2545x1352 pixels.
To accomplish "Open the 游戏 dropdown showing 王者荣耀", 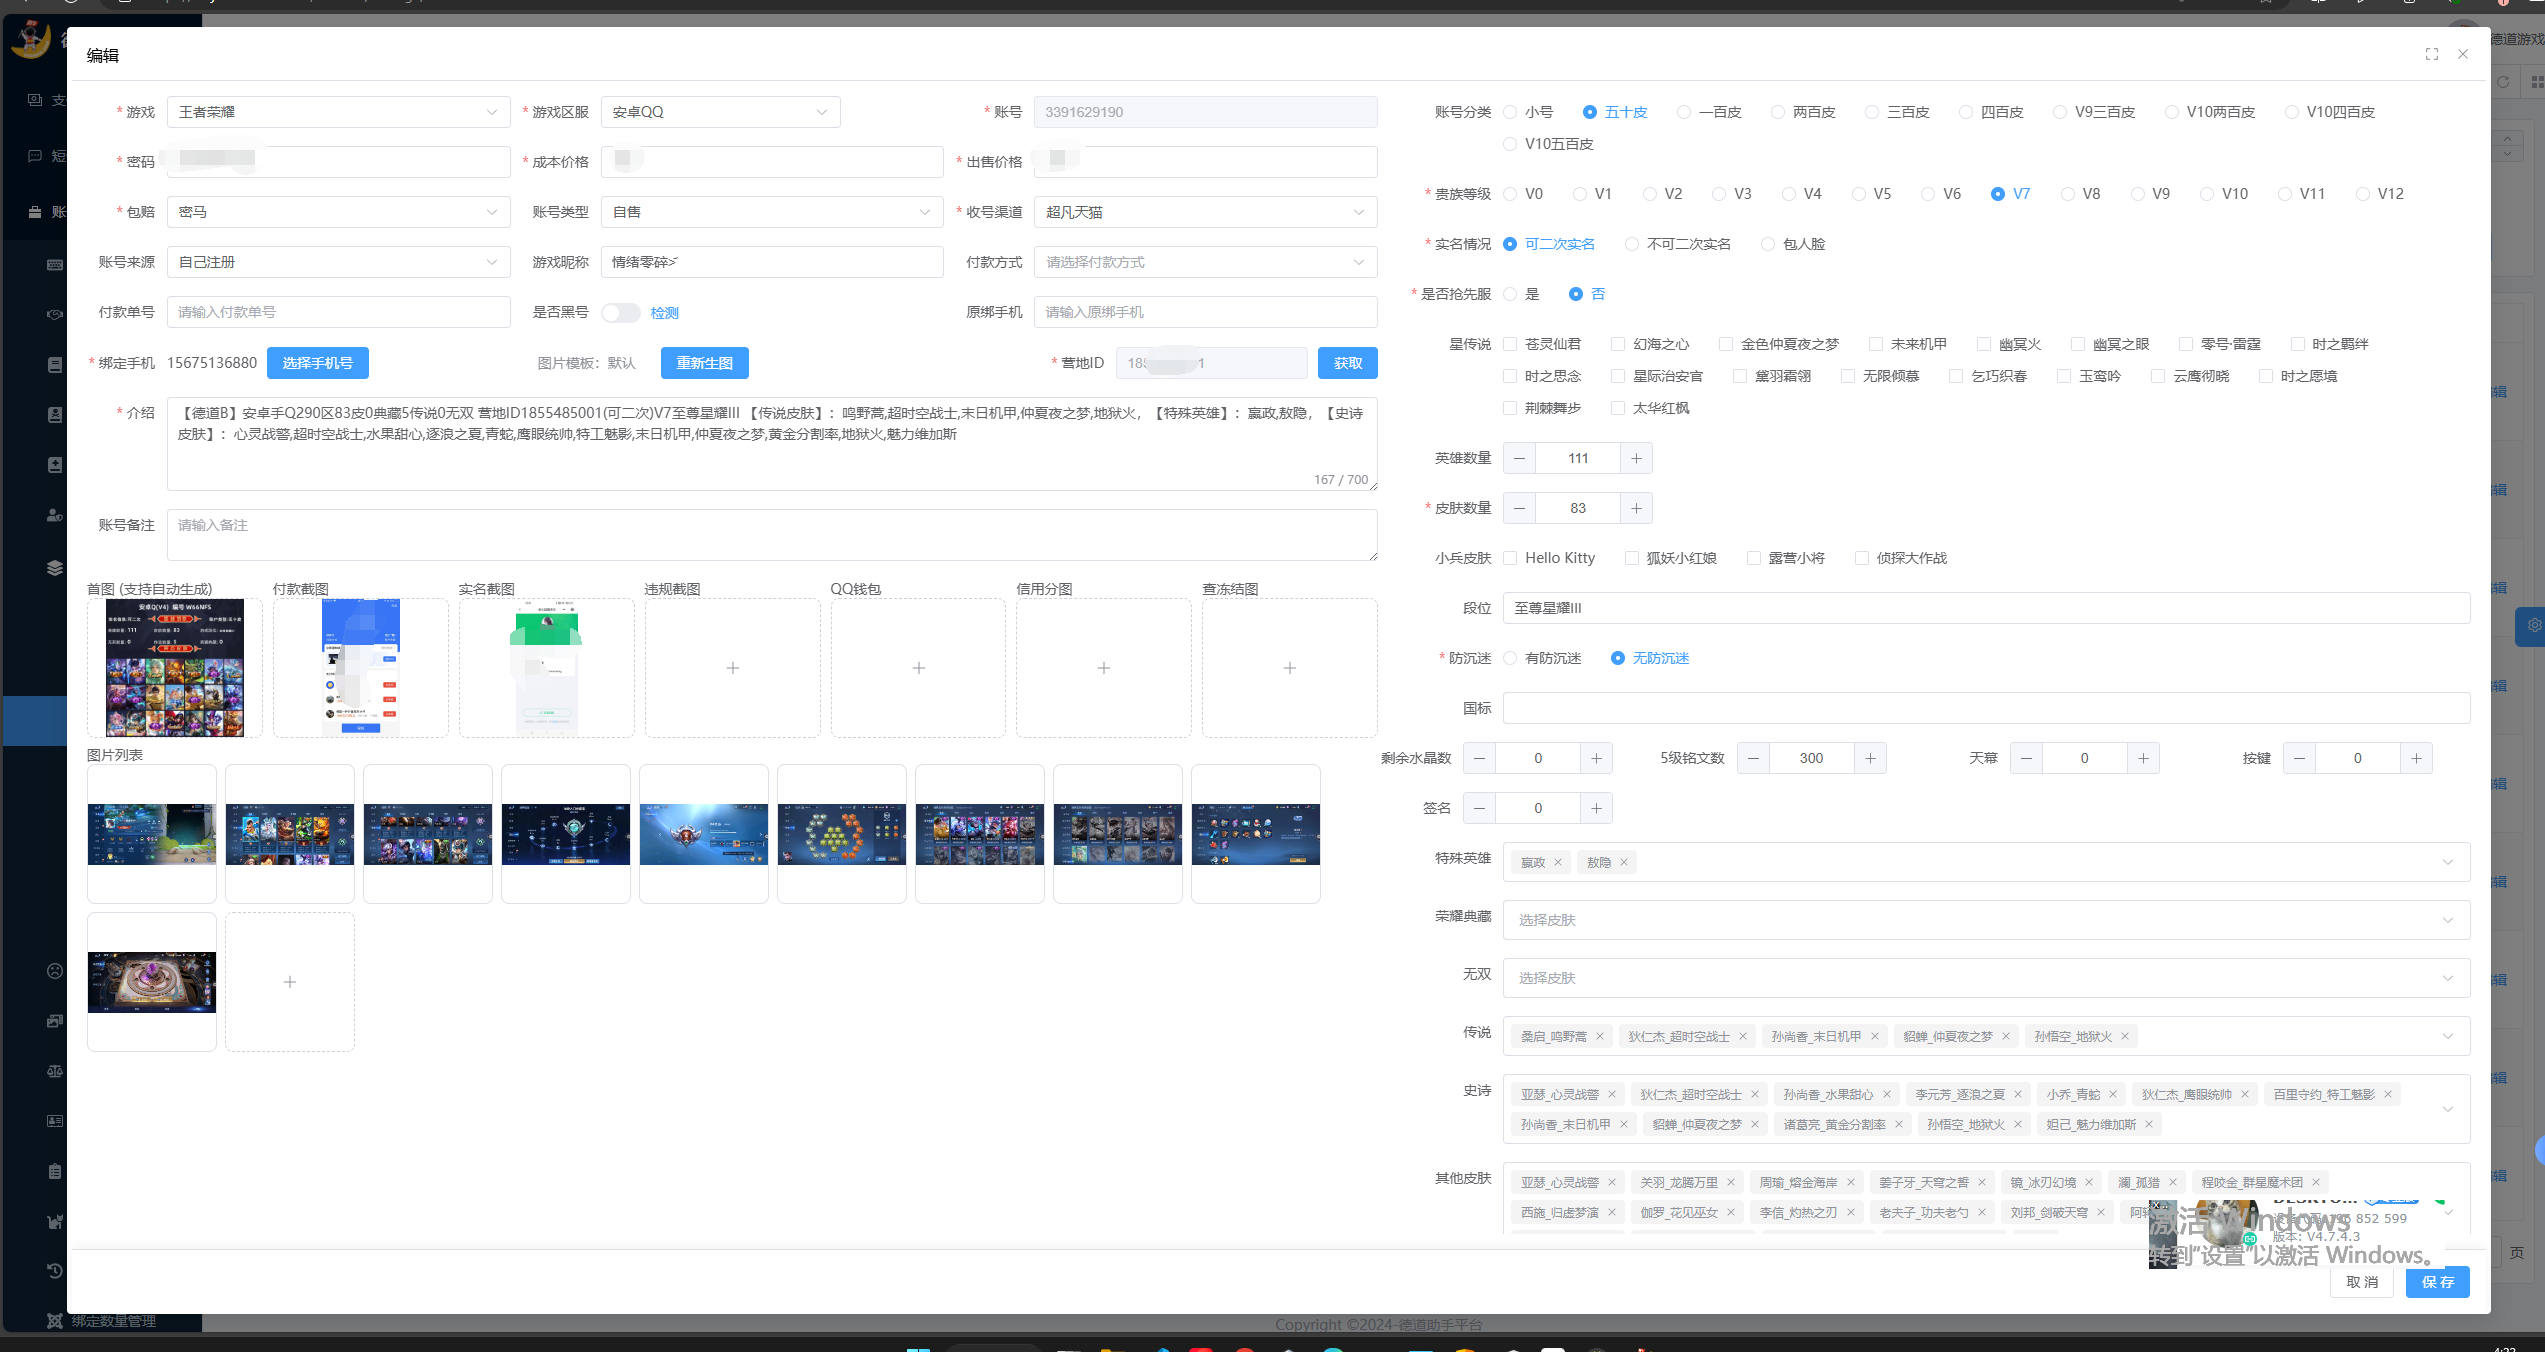I will click(339, 112).
